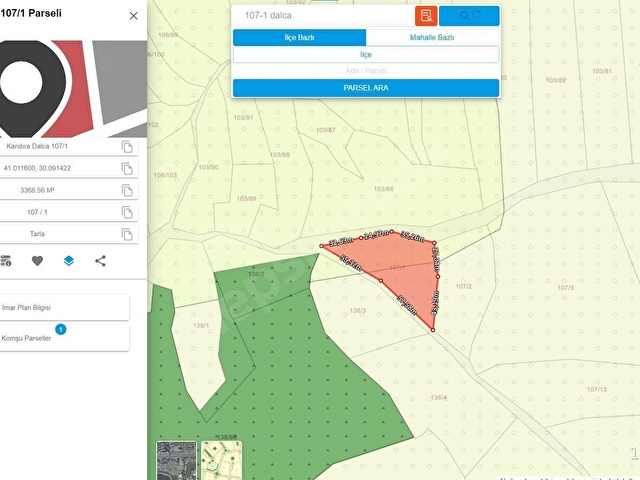
Task: Click parcel label 103/86 on map
Action: point(384,189)
